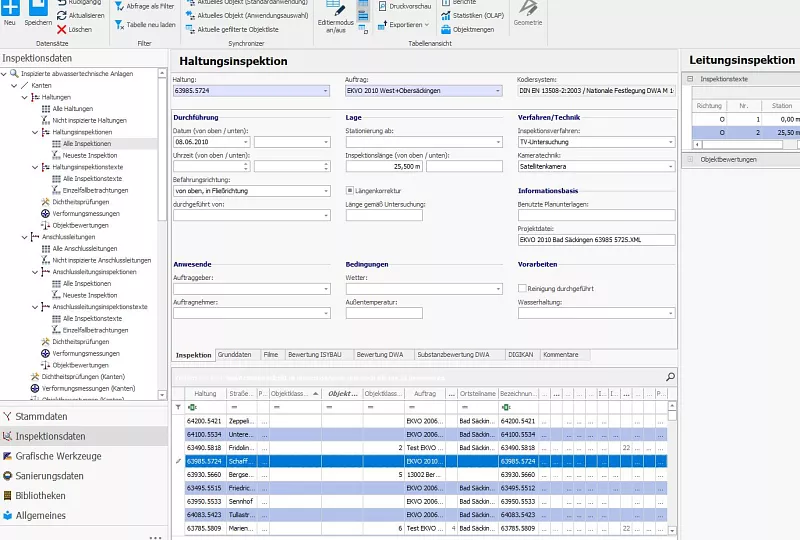
Task: Click the search magnifier above the table
Action: pyautogui.click(x=670, y=377)
